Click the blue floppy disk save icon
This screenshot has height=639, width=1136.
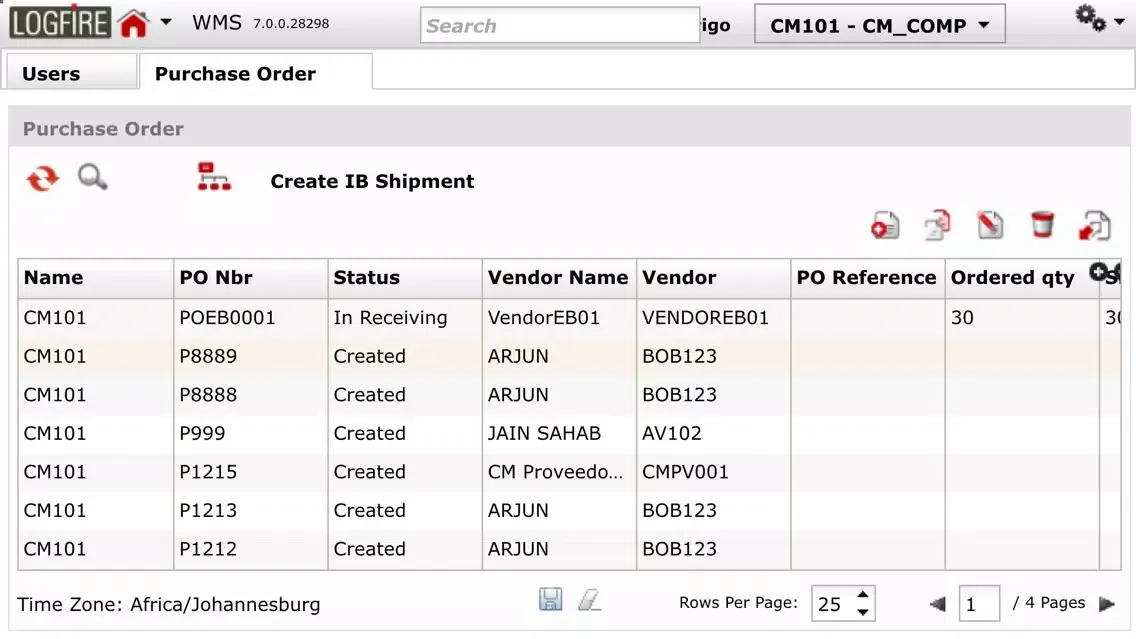coord(550,600)
